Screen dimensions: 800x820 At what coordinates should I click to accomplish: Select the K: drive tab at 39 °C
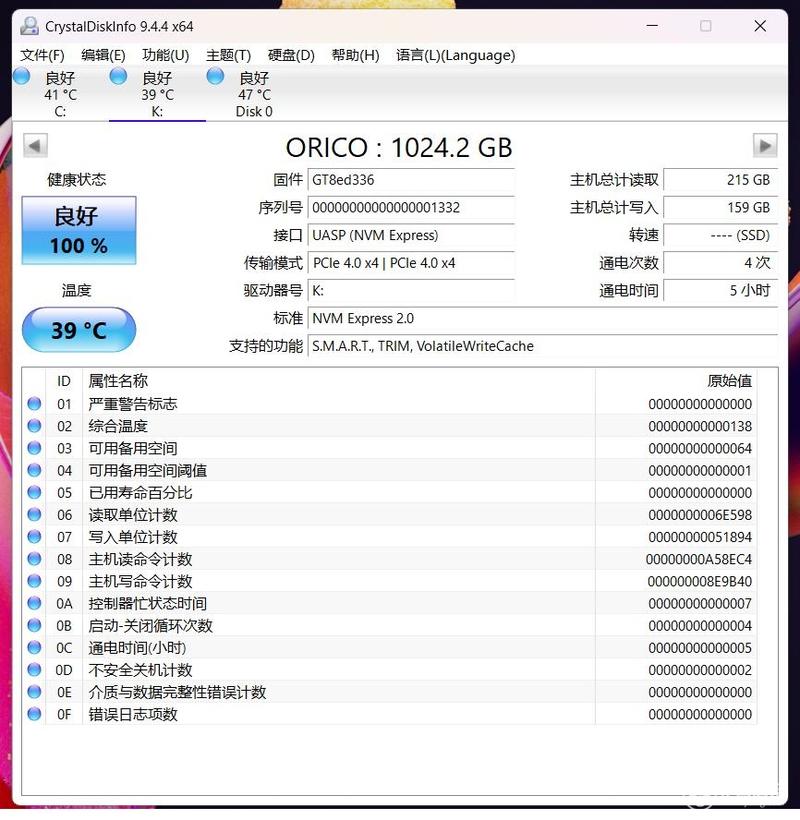(157, 95)
